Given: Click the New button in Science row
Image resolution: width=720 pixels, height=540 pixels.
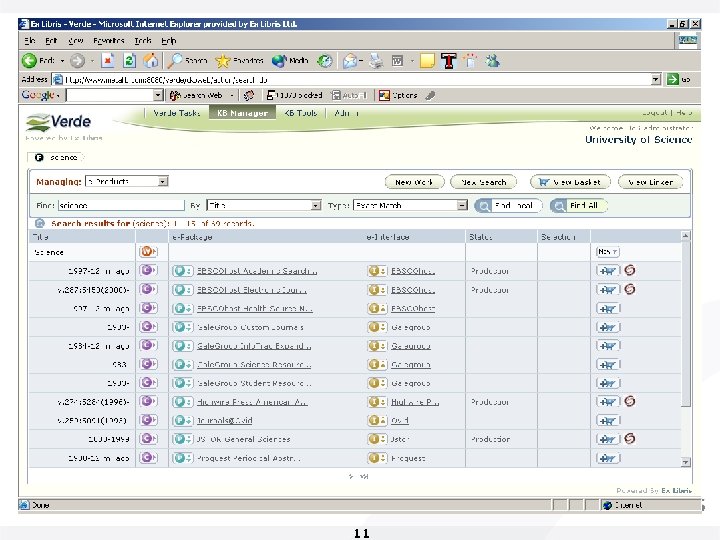Looking at the screenshot, I should 608,251.
